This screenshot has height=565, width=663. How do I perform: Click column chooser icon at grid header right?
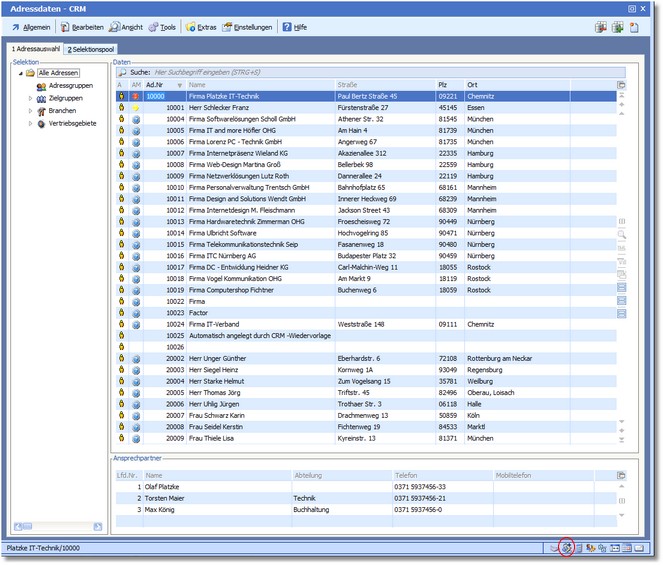point(622,85)
